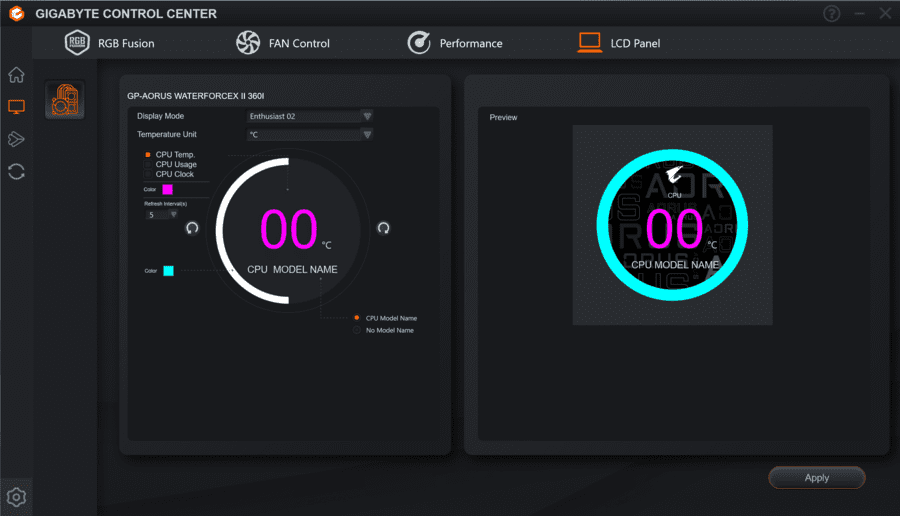Click the Apply button
The height and width of the screenshot is (516, 900).
817,478
